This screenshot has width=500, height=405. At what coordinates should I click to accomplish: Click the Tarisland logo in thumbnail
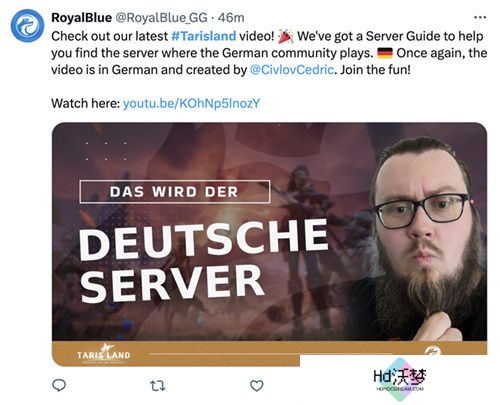pos(104,354)
